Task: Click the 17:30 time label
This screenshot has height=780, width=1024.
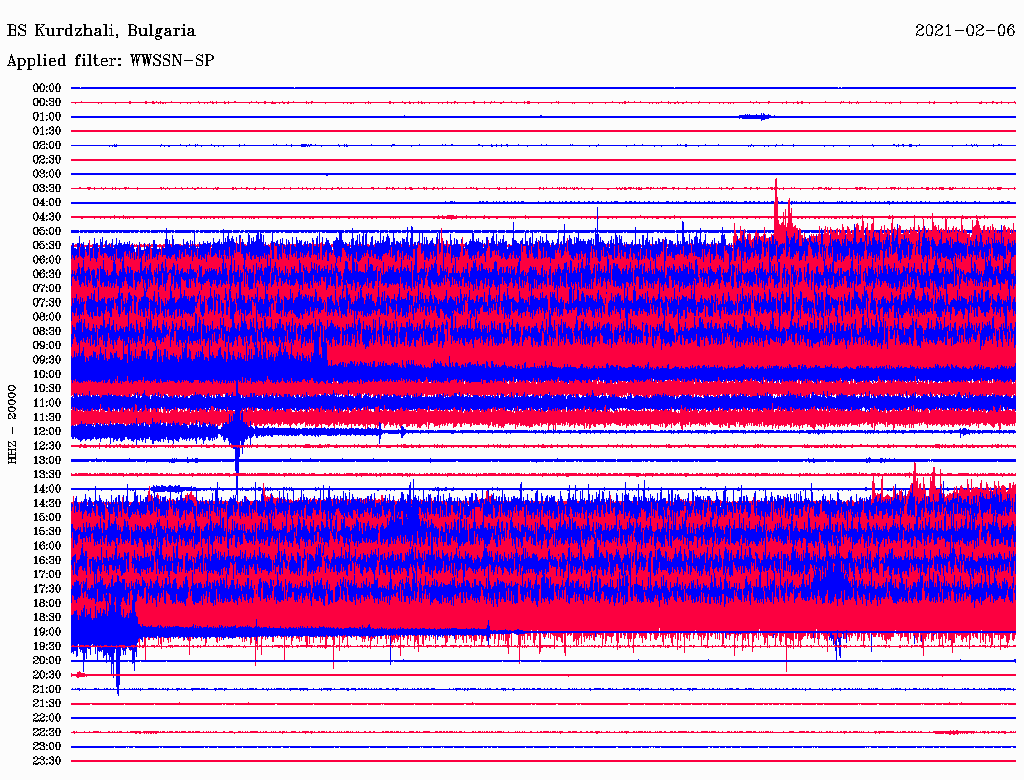Action: pos(47,589)
